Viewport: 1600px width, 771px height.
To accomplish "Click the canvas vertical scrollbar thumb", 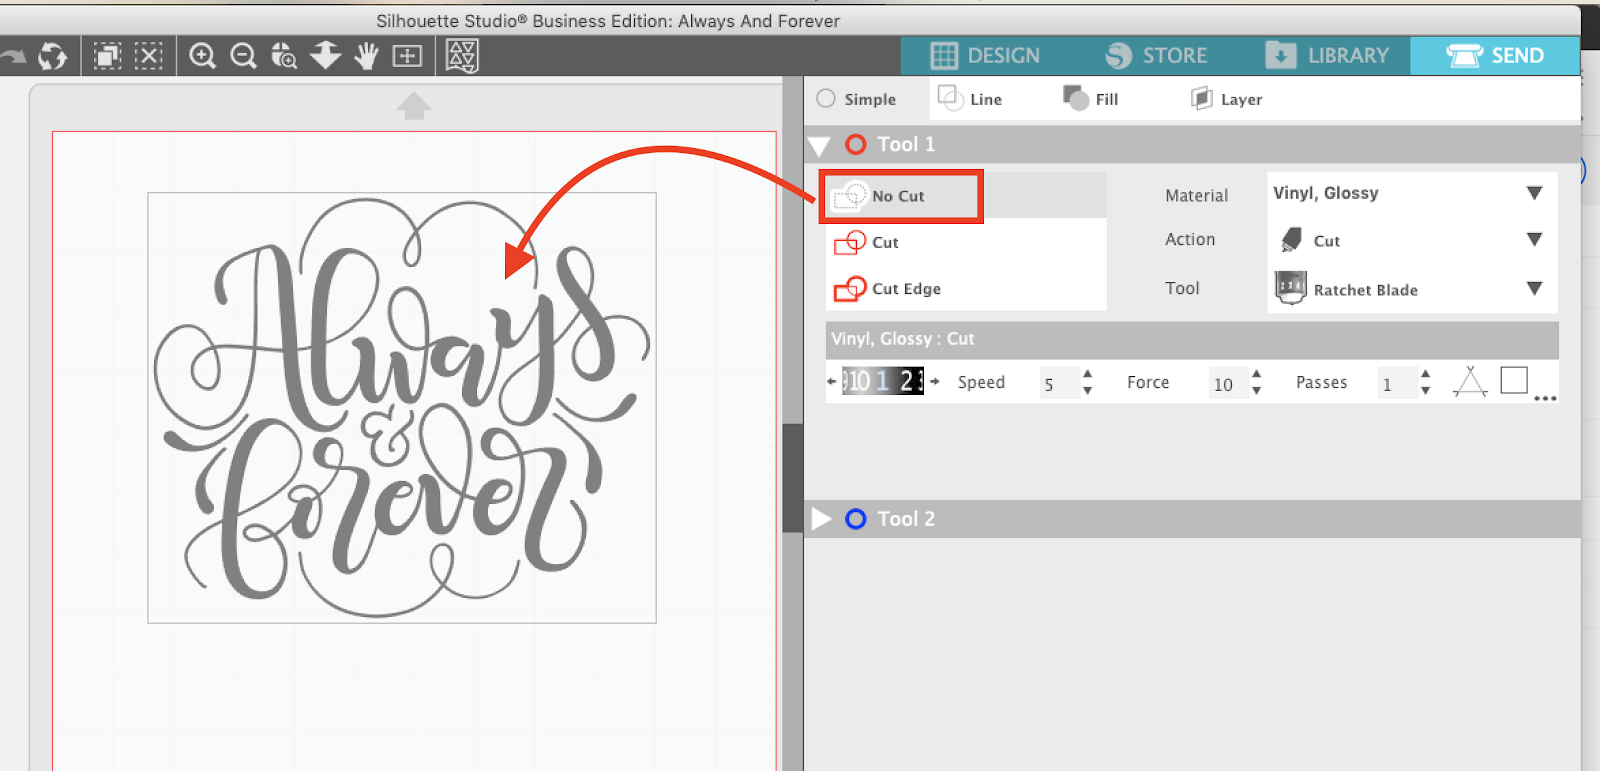I will 793,477.
